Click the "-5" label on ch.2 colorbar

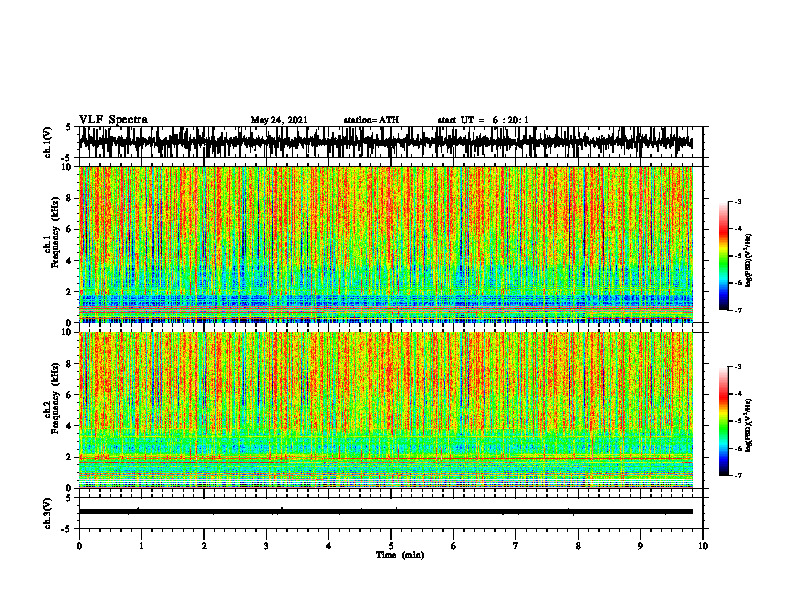(738, 421)
